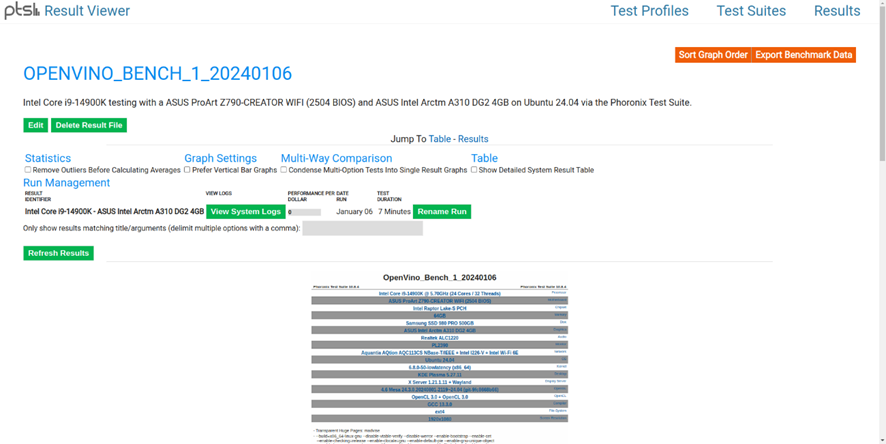
Task: Click the 'ext4' file-system row
Action: click(440, 412)
